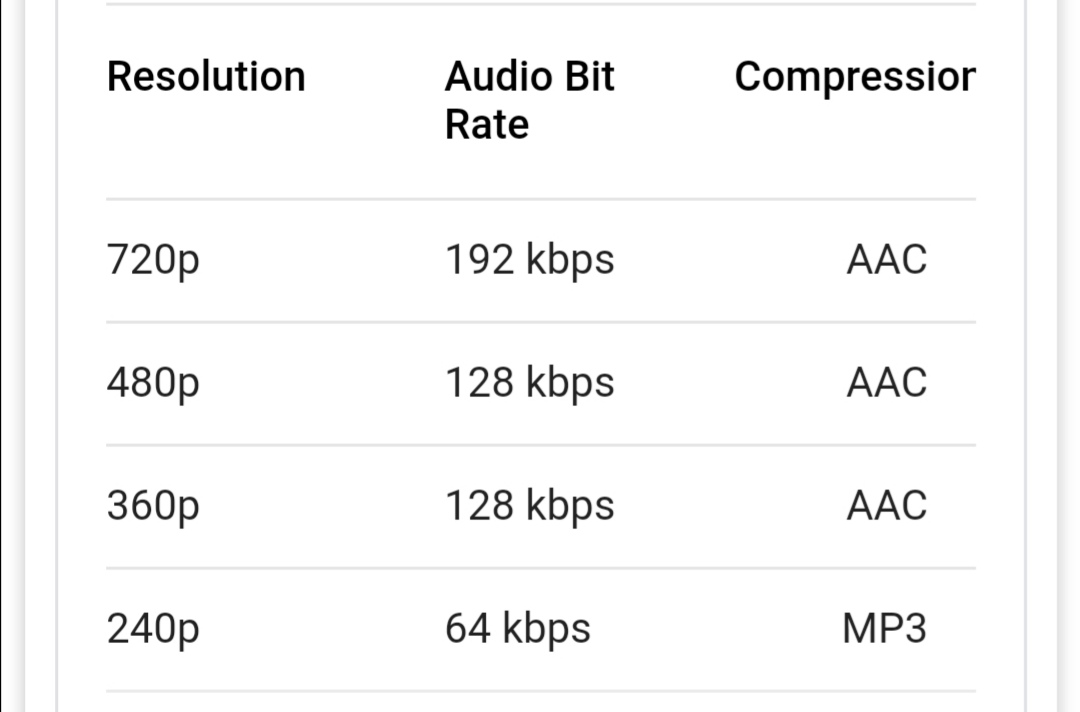Screen dimensions: 1080x712
Task: Select the 720p resolution cell
Action: [x=153, y=261]
